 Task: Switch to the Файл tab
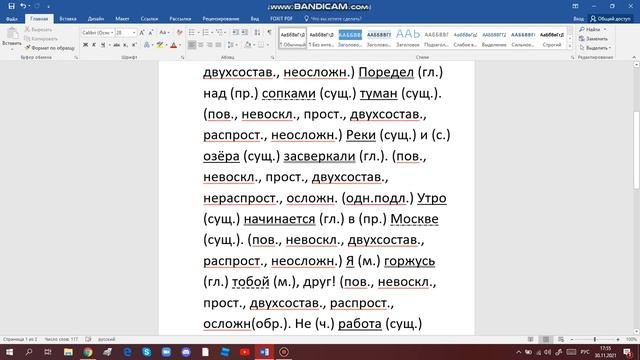(12, 19)
